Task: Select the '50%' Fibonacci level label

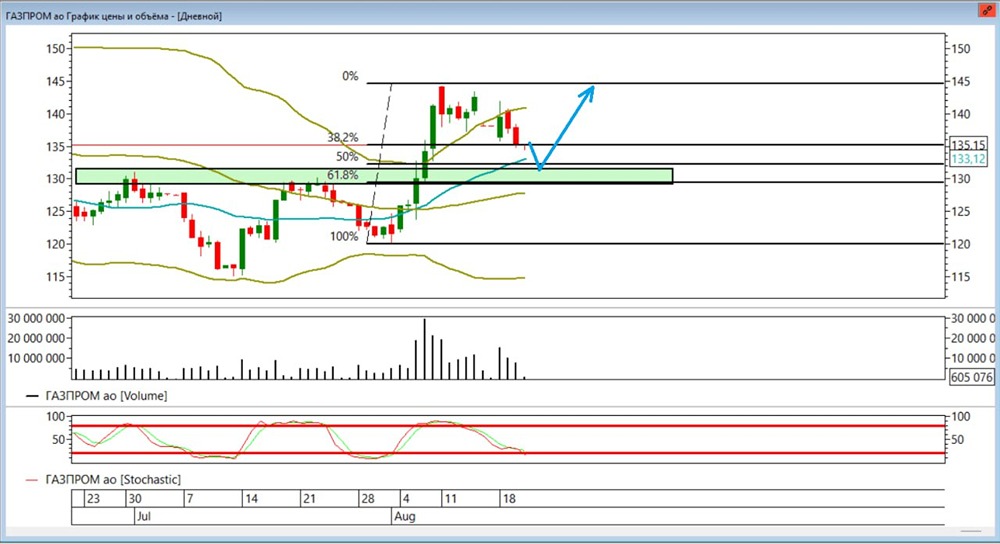Action: pyautogui.click(x=347, y=156)
